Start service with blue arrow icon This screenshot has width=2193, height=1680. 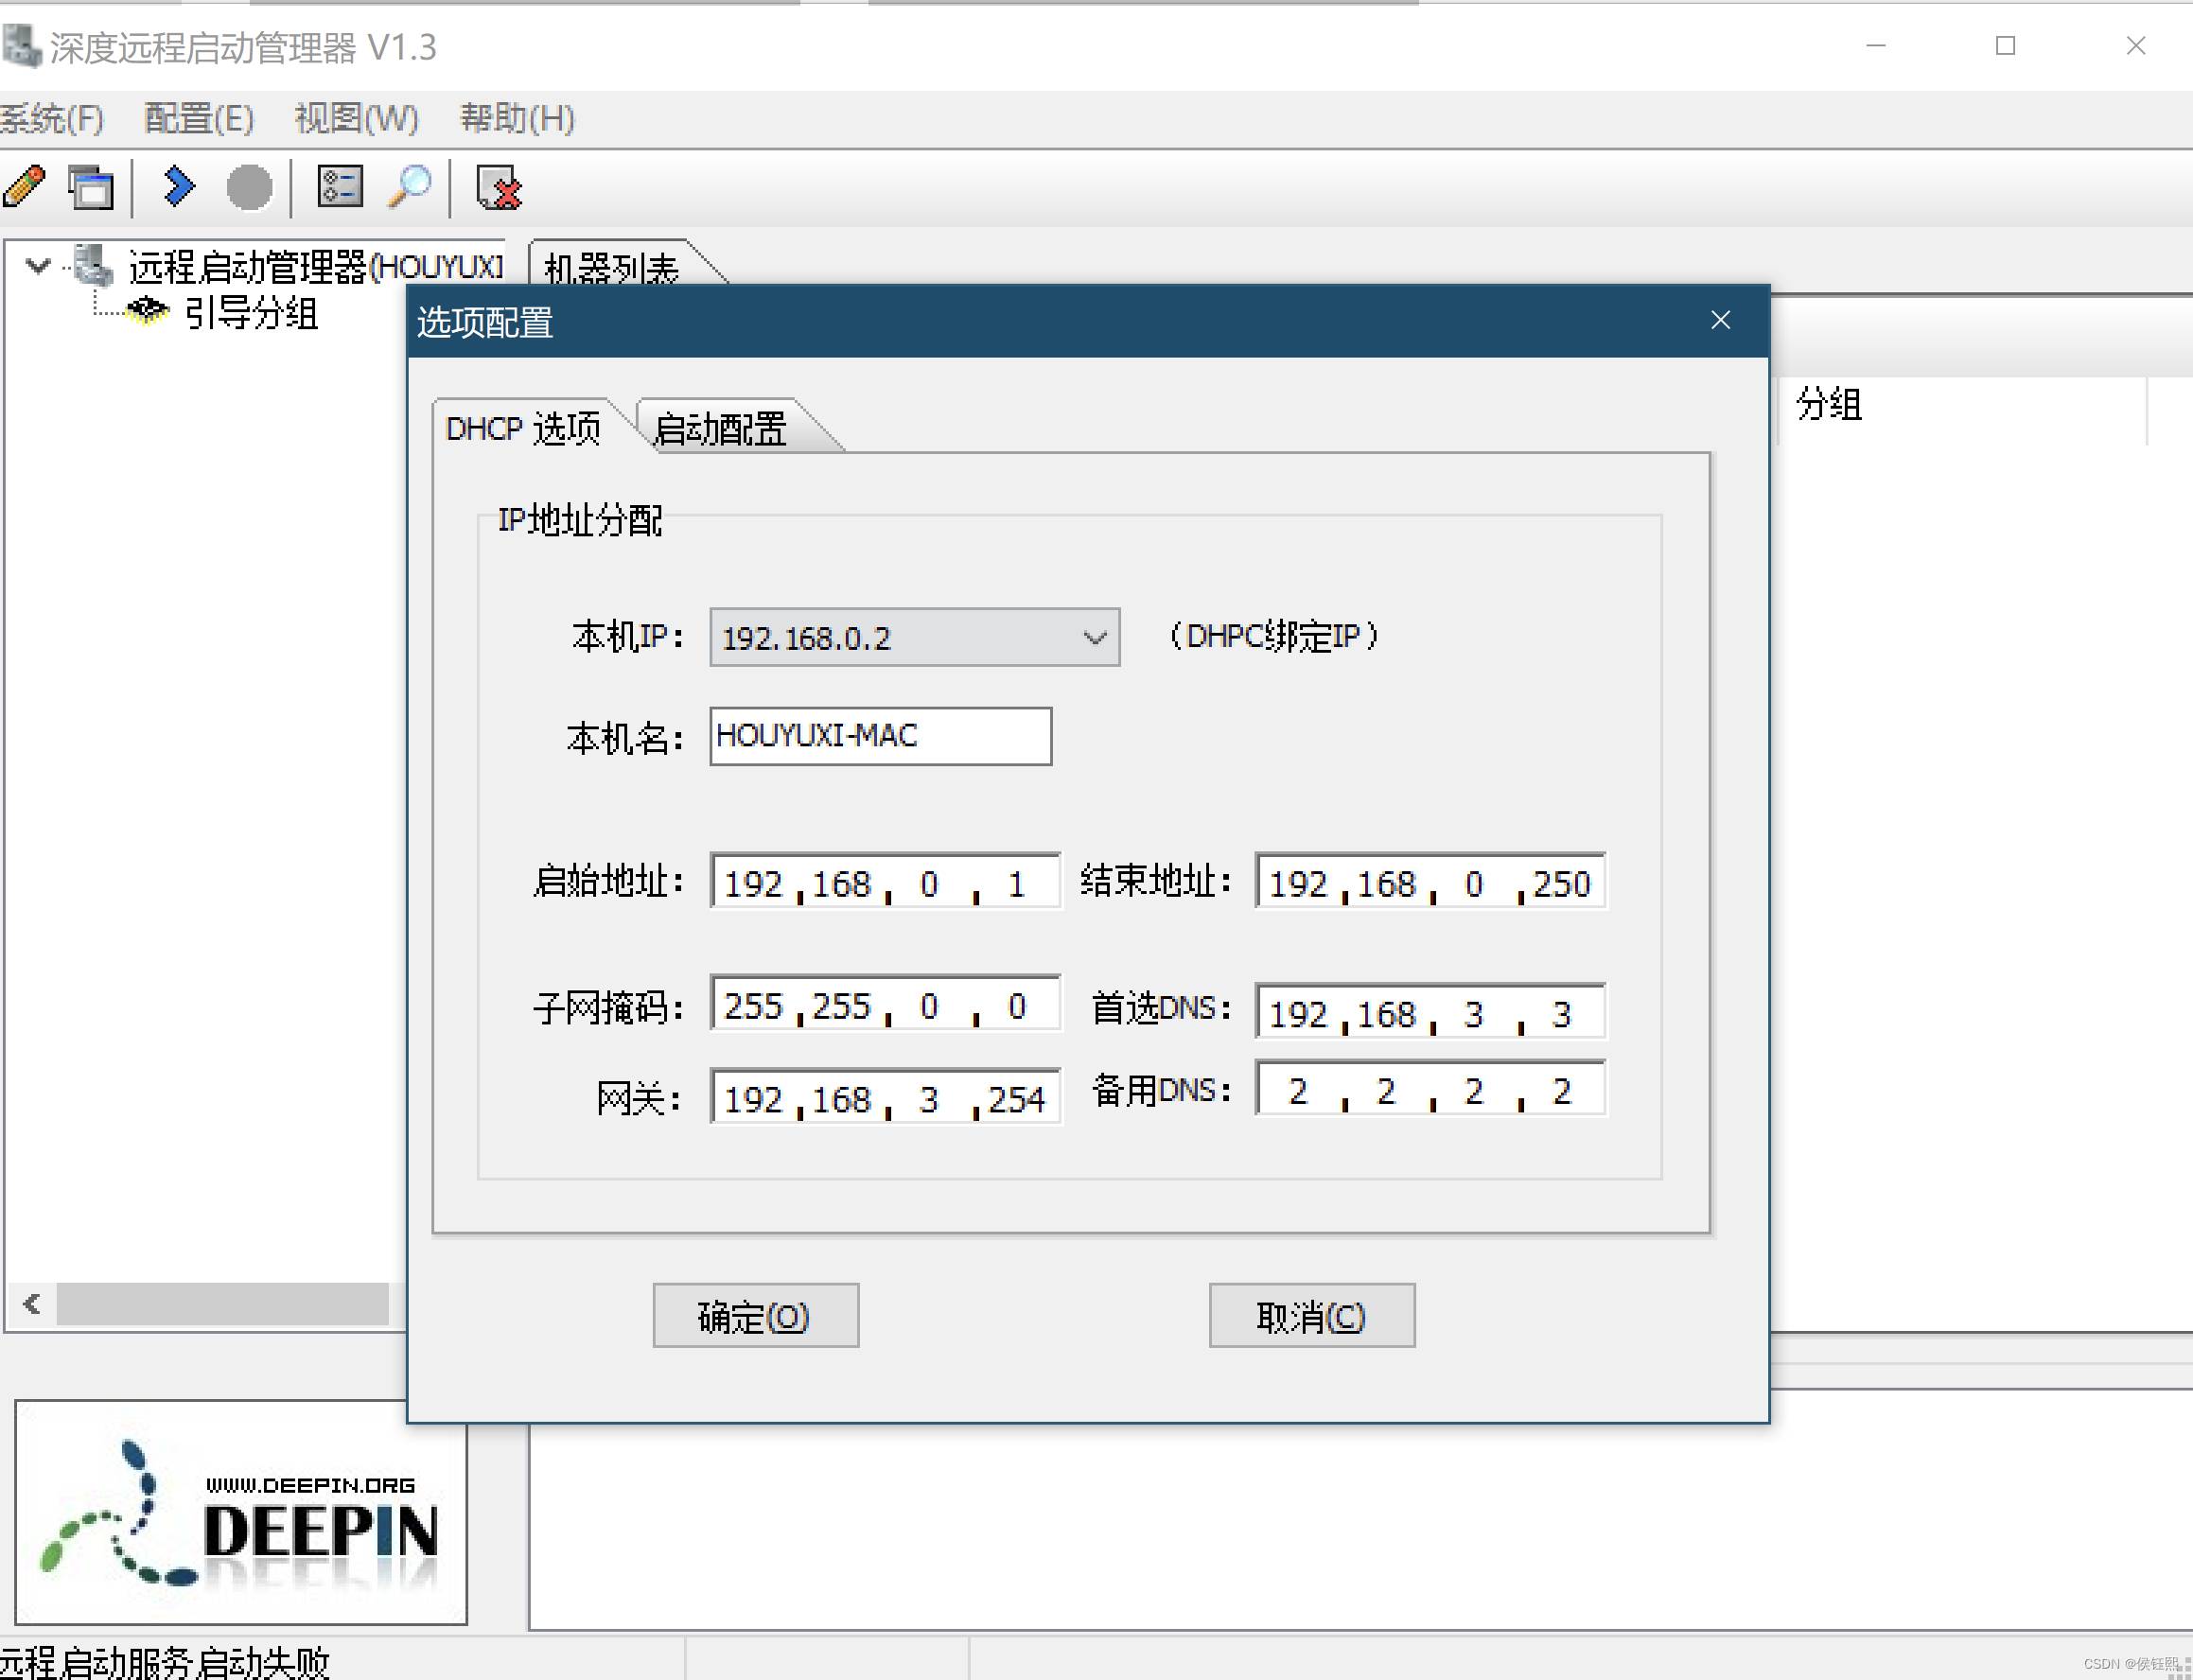pyautogui.click(x=179, y=187)
